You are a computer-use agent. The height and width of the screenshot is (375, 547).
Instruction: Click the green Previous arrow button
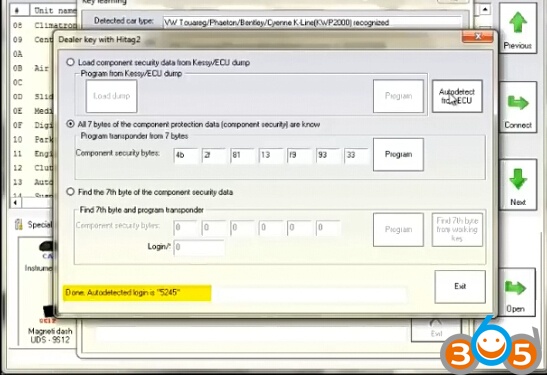tap(518, 29)
